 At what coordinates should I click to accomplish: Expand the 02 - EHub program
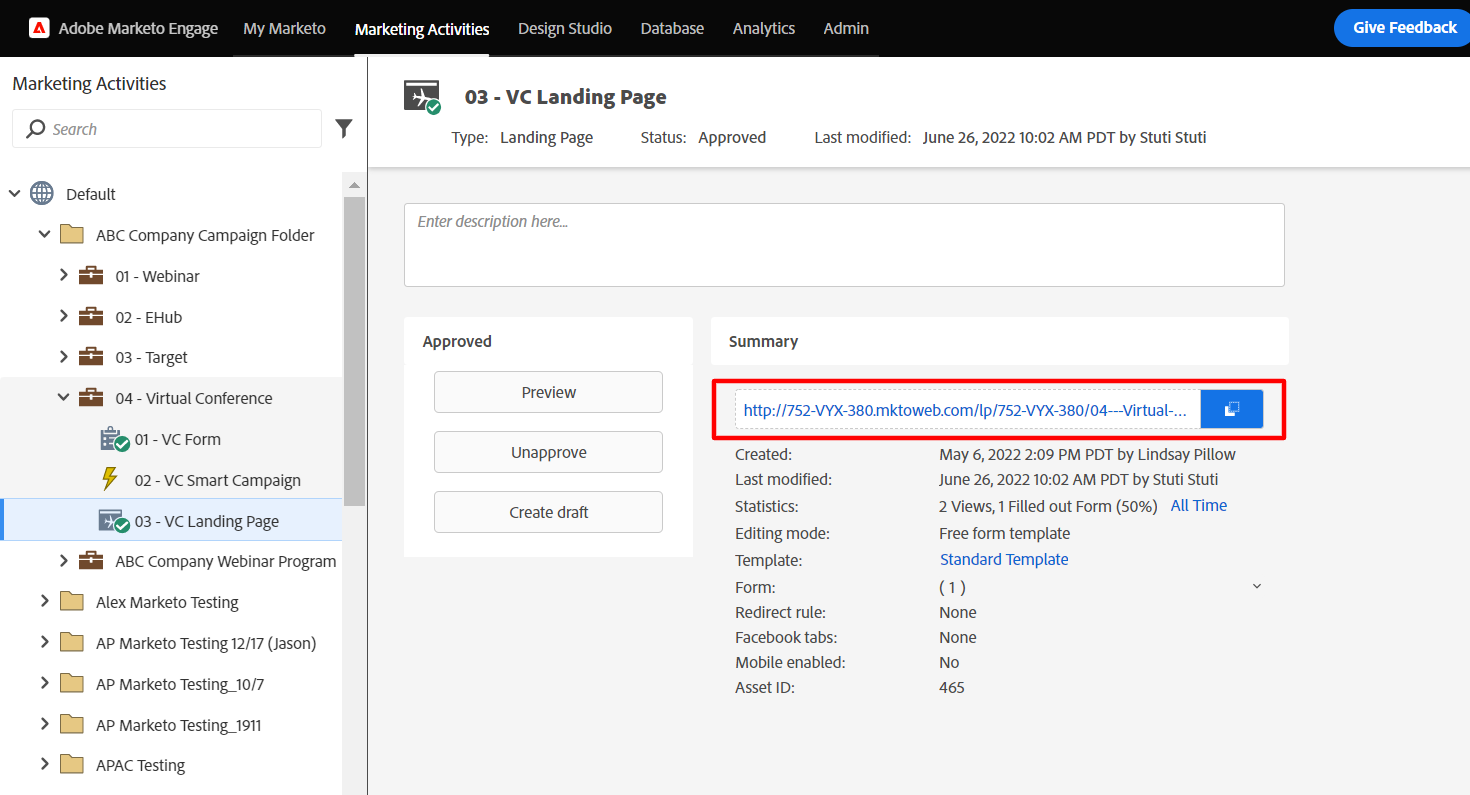click(x=64, y=316)
